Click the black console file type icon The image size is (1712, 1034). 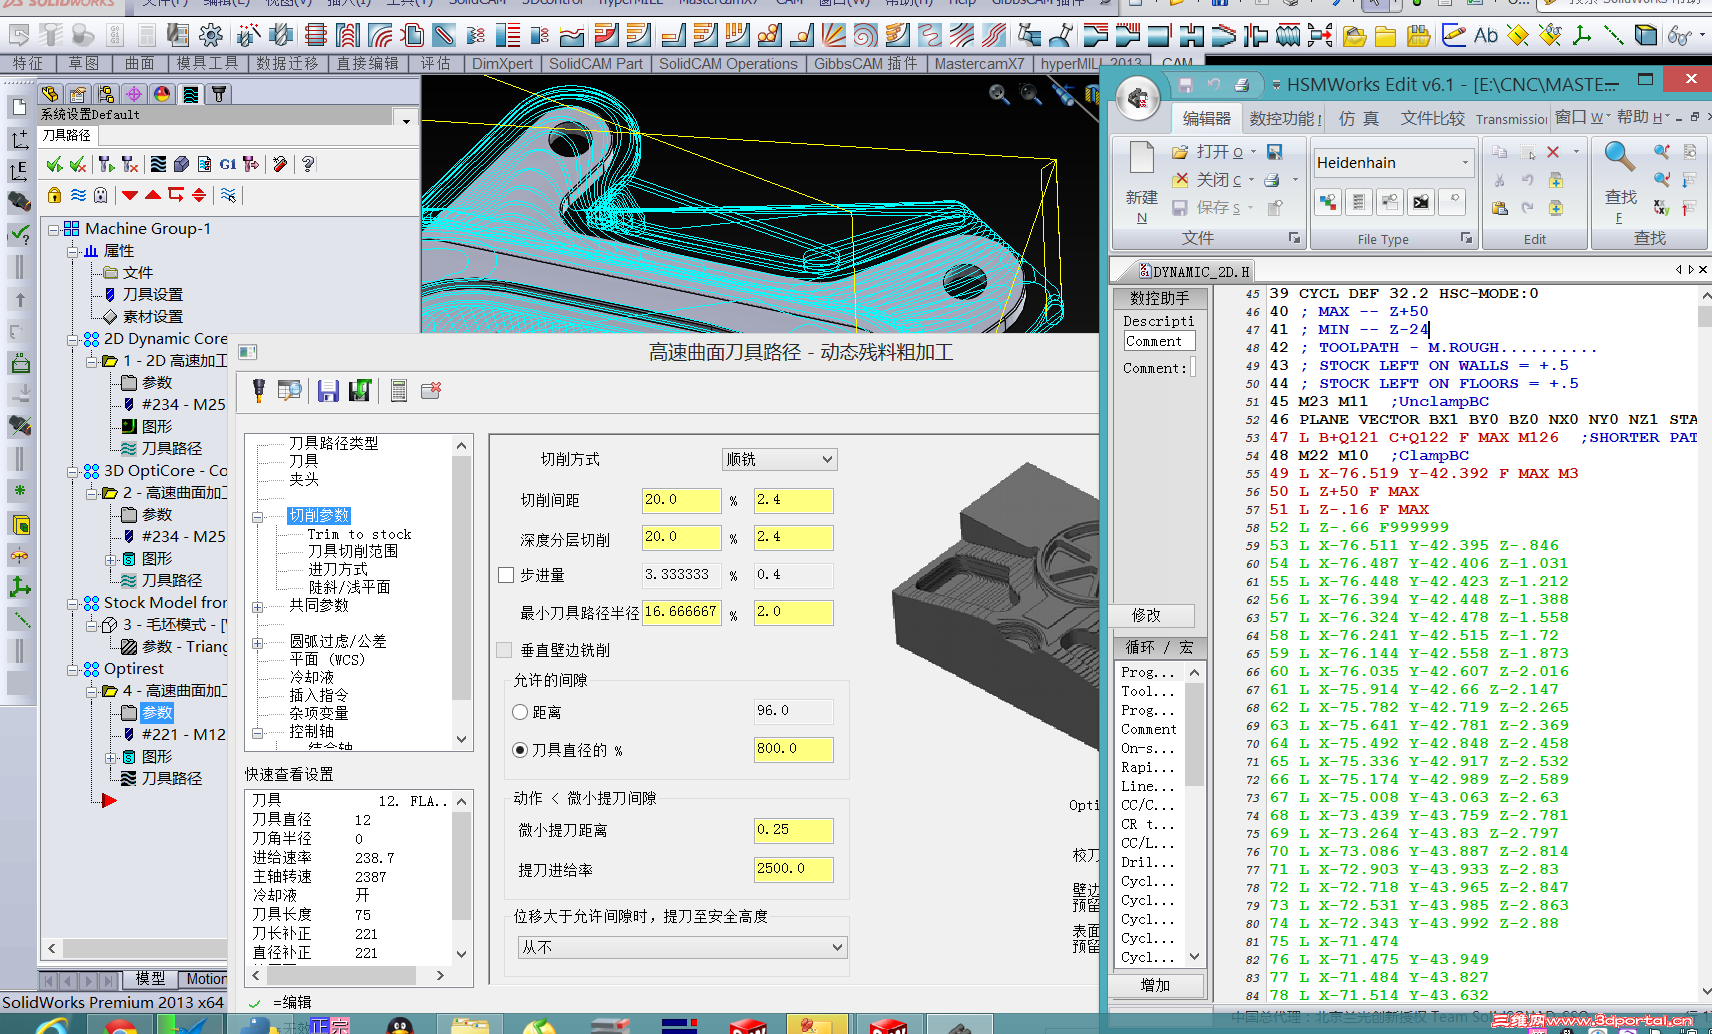(1421, 202)
